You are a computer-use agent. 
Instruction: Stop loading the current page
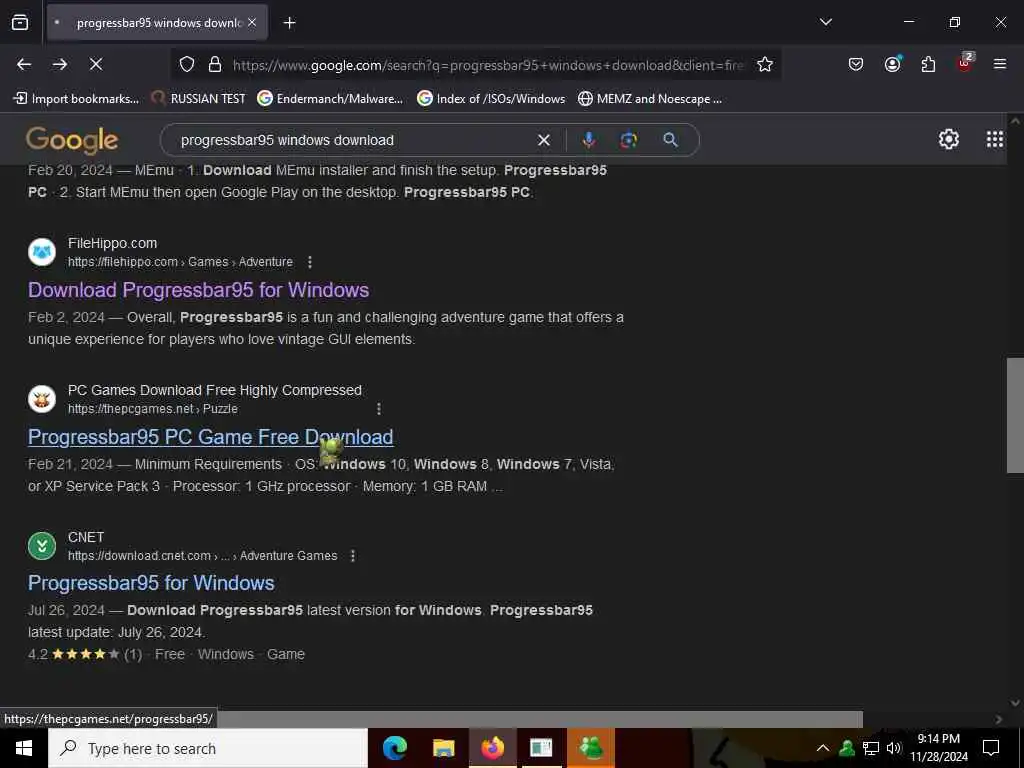95,64
